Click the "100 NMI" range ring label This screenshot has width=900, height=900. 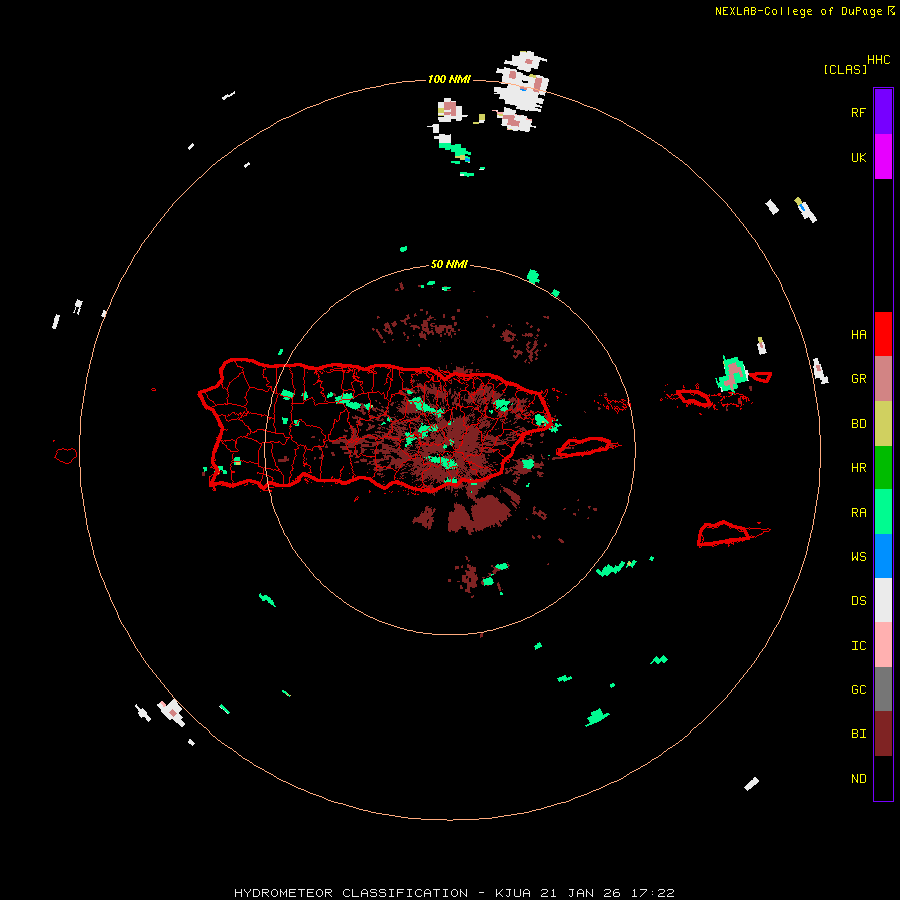click(449, 79)
